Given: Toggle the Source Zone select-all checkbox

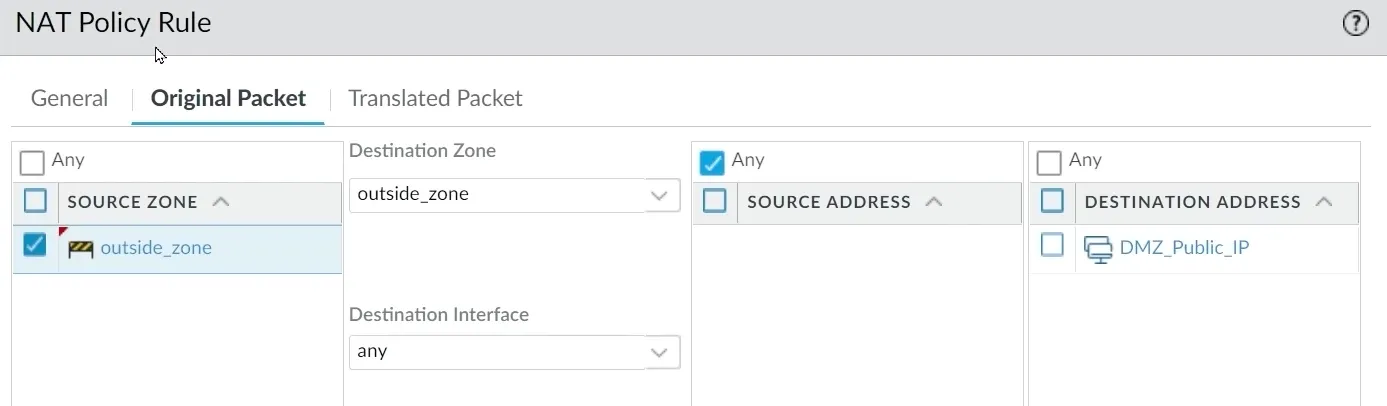Looking at the screenshot, I should [35, 202].
